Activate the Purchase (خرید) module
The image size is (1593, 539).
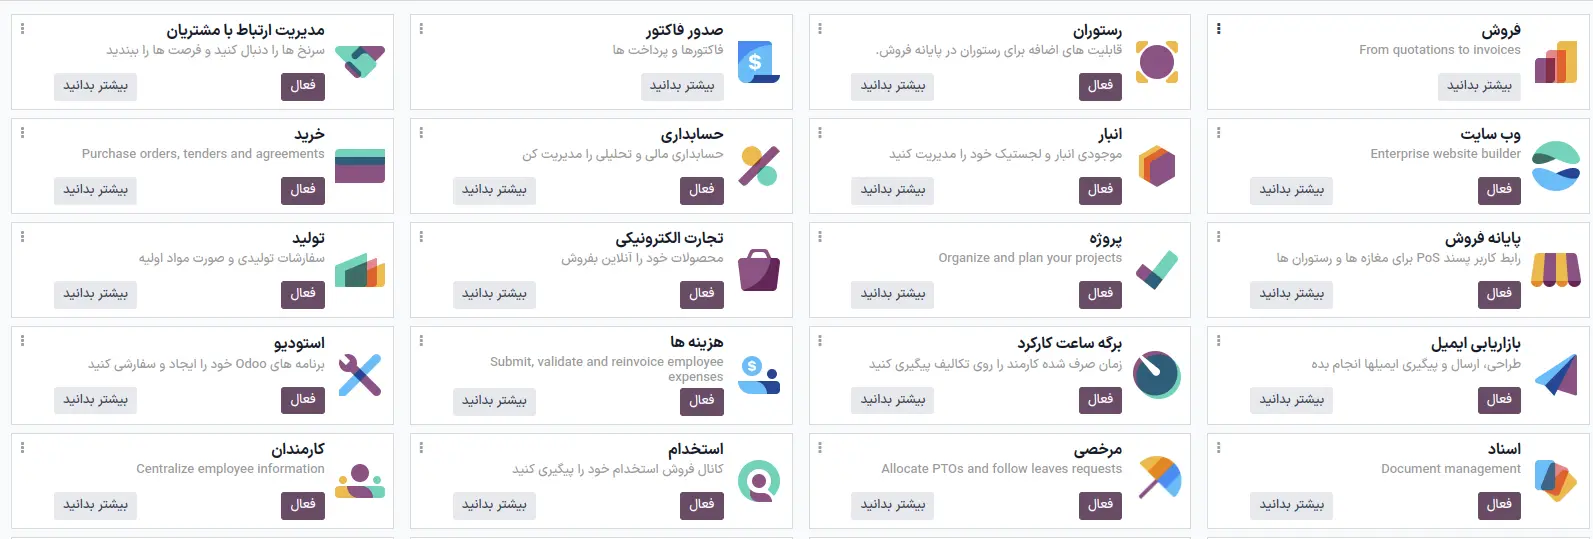[x=303, y=190]
